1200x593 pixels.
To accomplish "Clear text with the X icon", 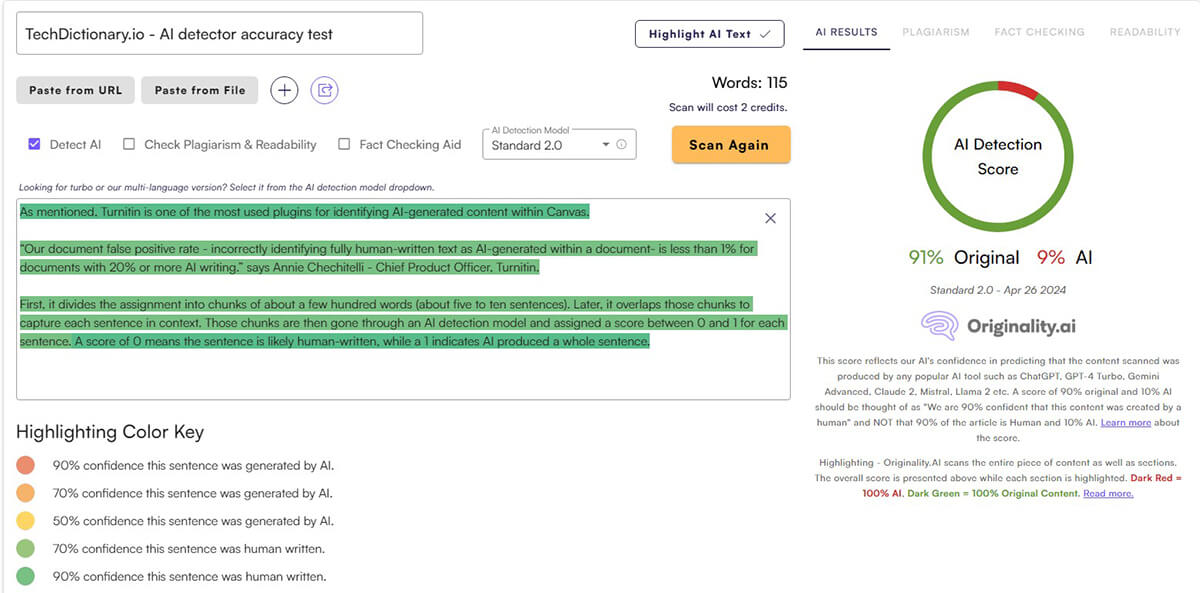I will click(770, 218).
